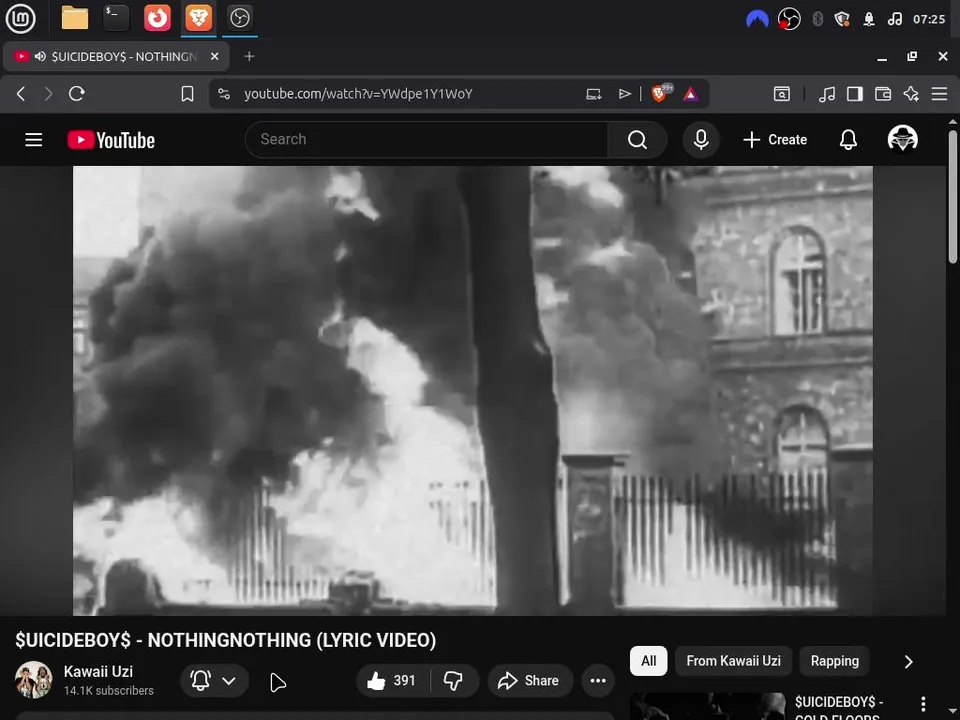Click the install app icon in address bar
This screenshot has height=720, width=960.
(593, 94)
